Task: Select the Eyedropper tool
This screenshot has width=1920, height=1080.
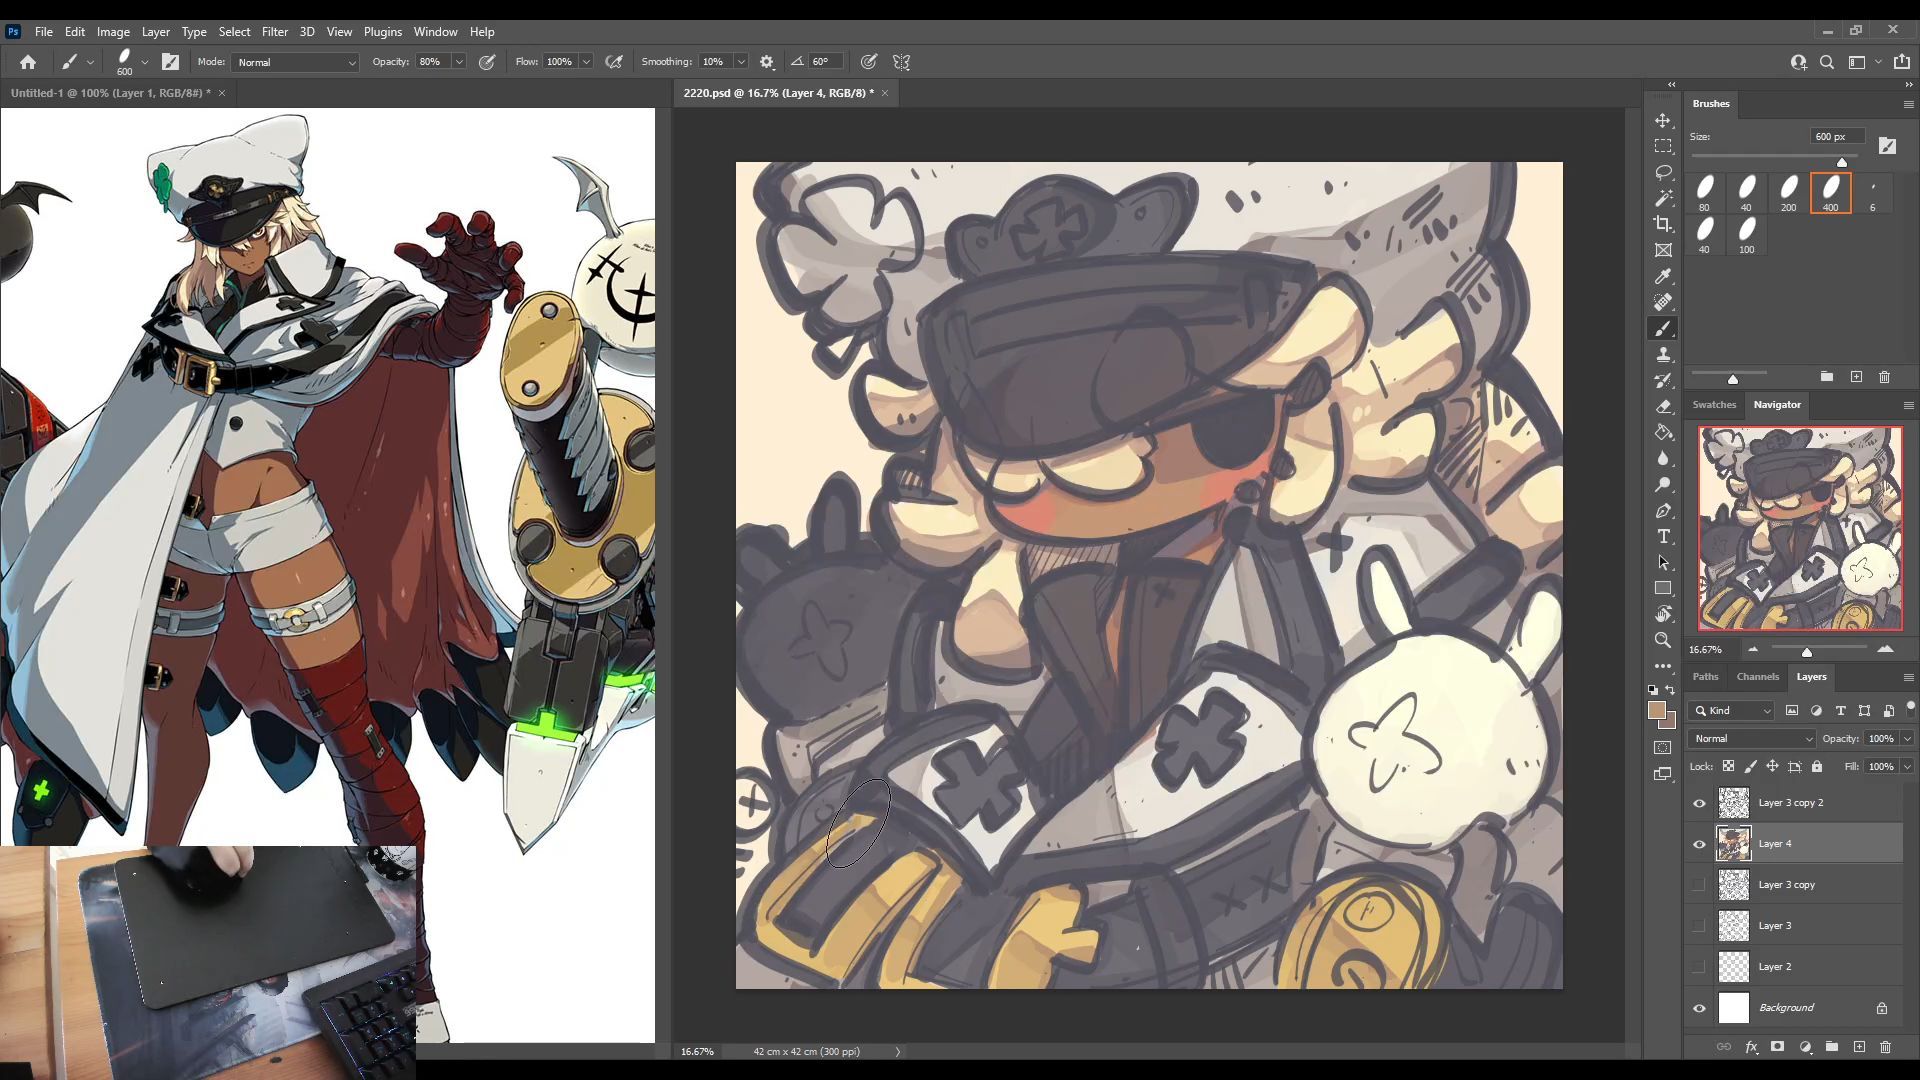Action: 1663,276
